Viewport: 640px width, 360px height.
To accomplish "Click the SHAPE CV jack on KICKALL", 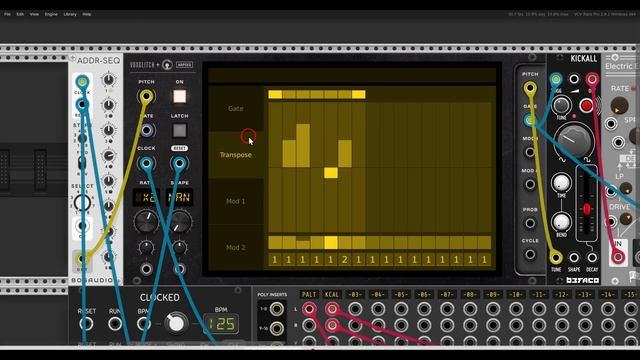I will (x=574, y=258).
